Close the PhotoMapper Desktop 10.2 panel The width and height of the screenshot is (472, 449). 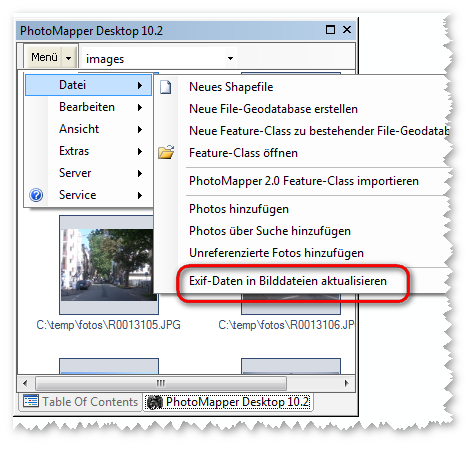(347, 30)
